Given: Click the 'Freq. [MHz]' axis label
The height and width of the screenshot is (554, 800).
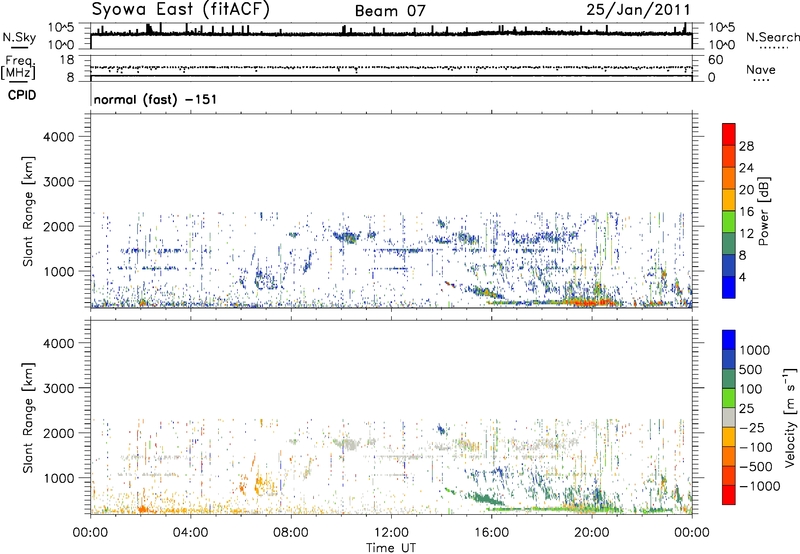Looking at the screenshot, I should click(18, 67).
